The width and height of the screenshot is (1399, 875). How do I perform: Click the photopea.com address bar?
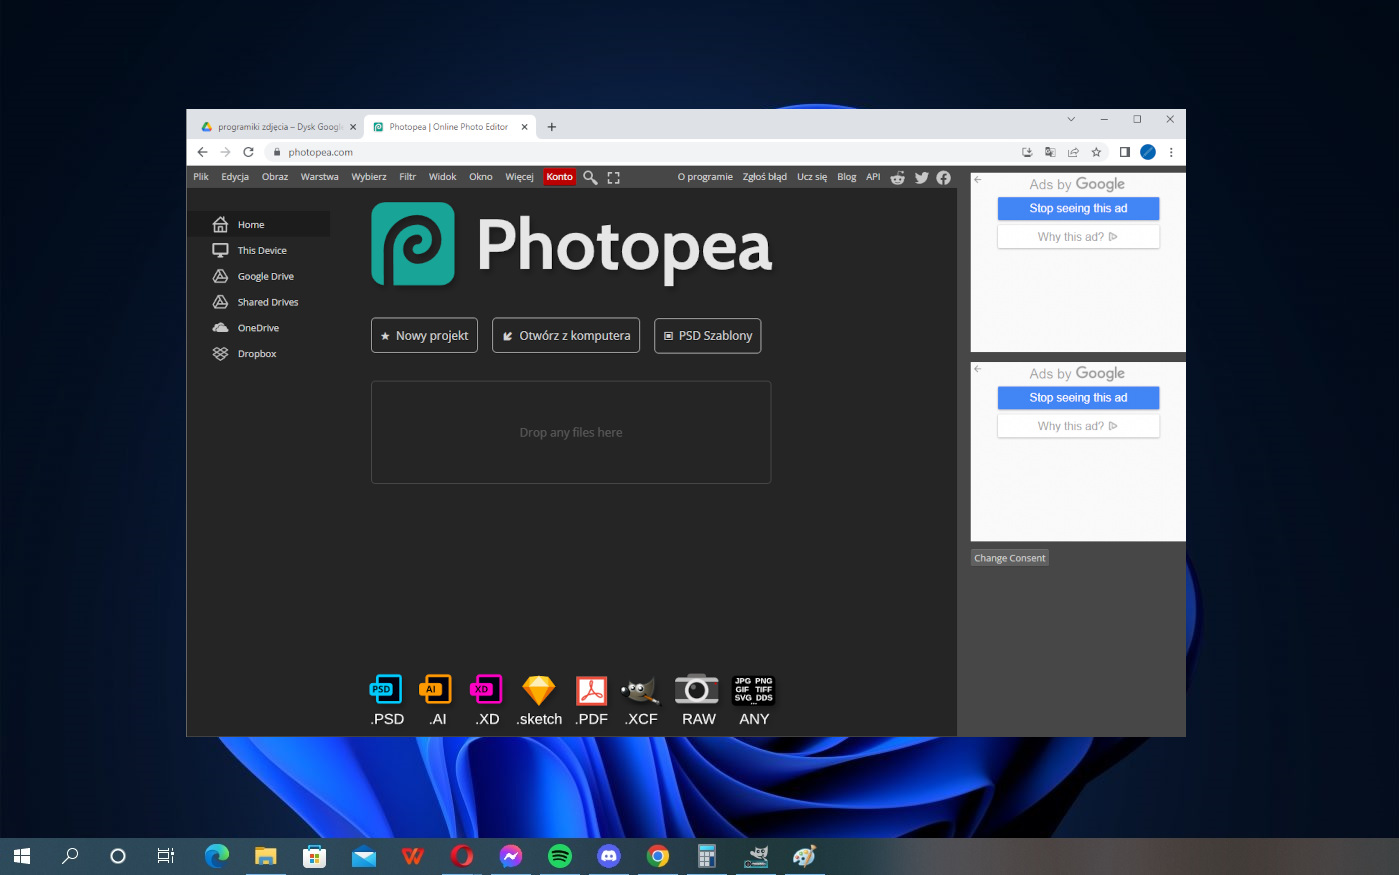pyautogui.click(x=640, y=152)
